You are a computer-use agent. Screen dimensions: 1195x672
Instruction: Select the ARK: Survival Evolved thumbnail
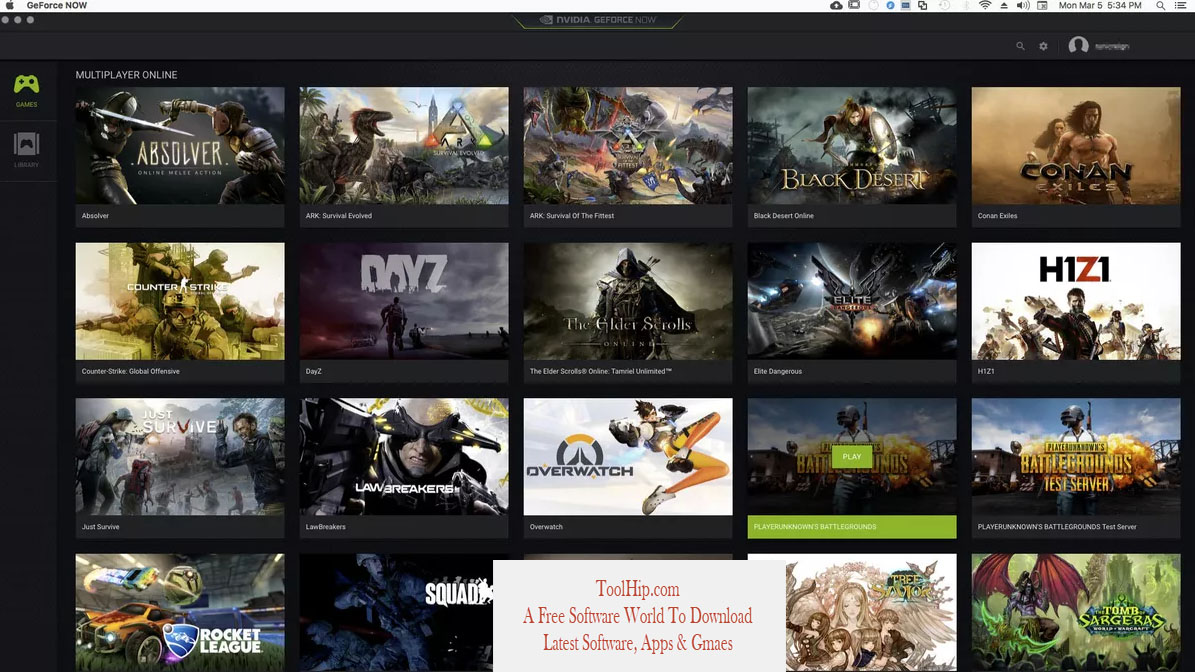coord(404,146)
